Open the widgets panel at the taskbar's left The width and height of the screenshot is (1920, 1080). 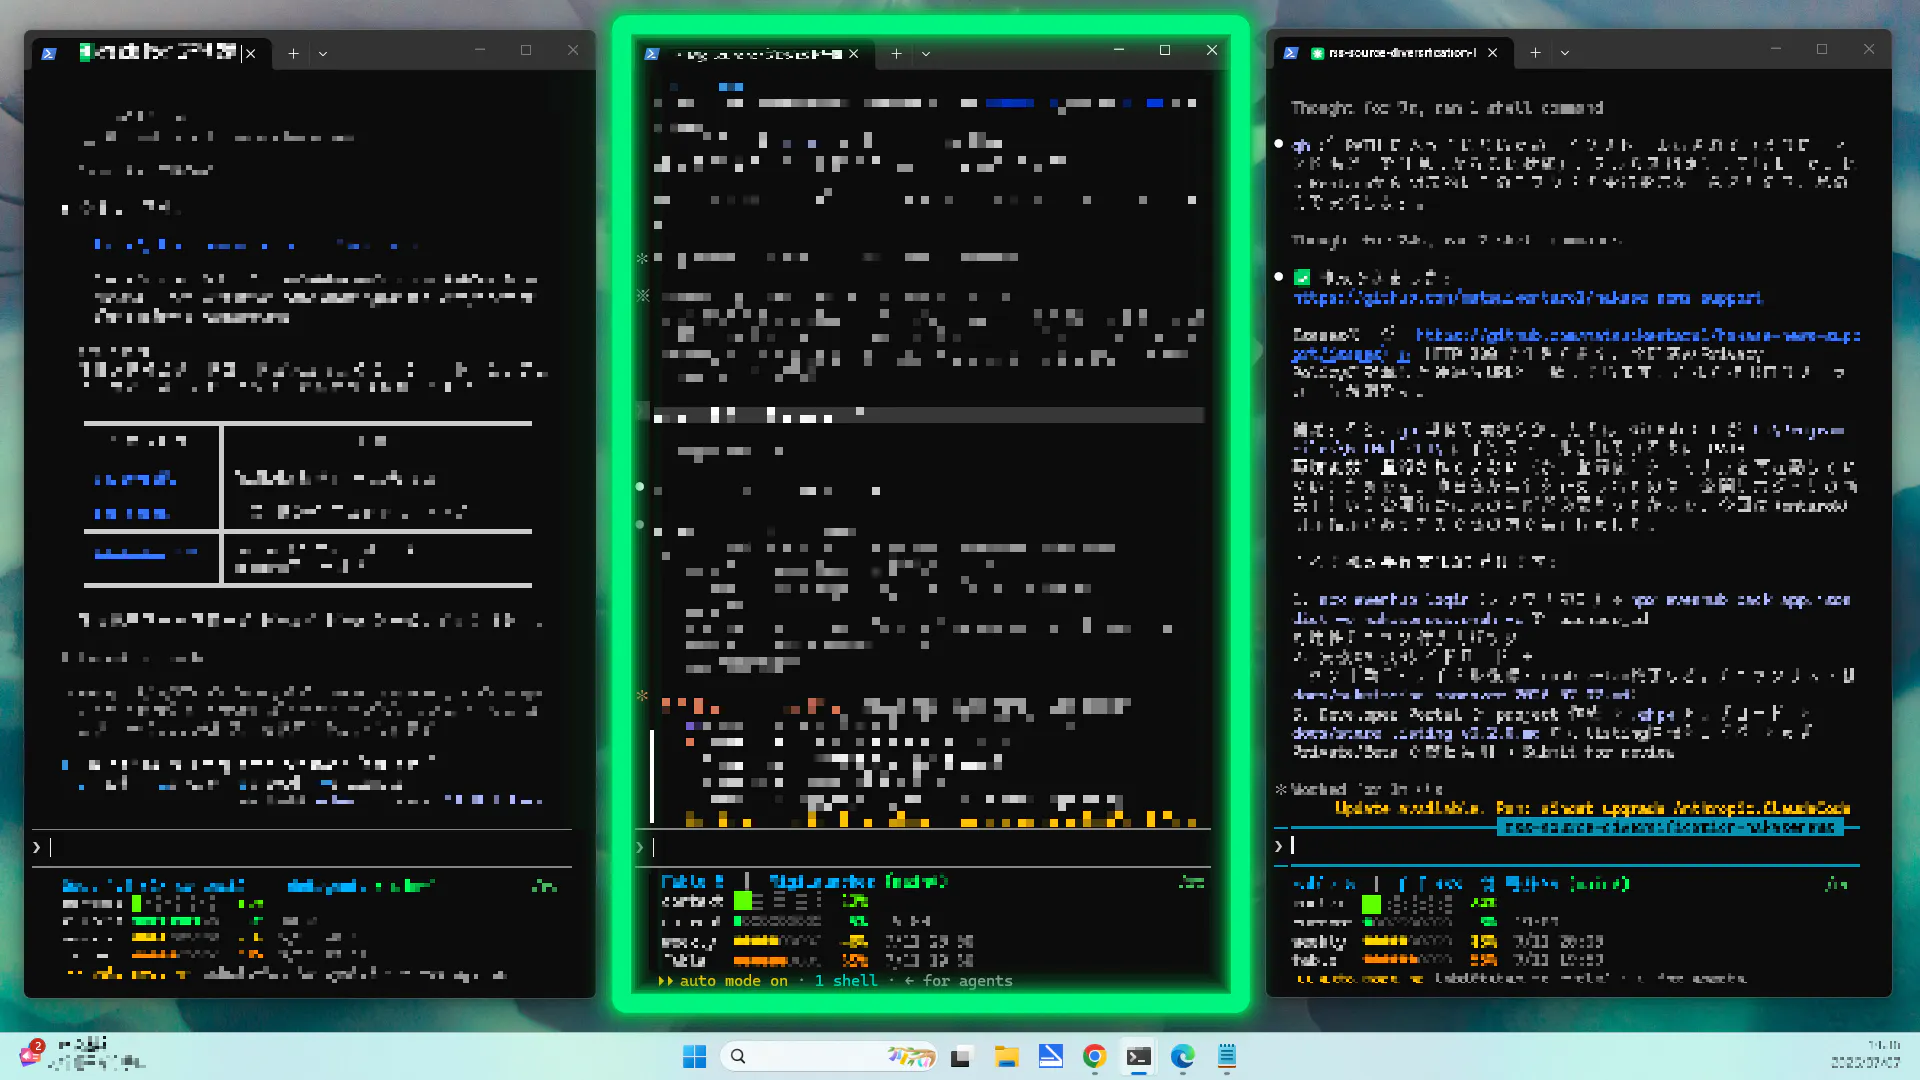click(x=82, y=1055)
